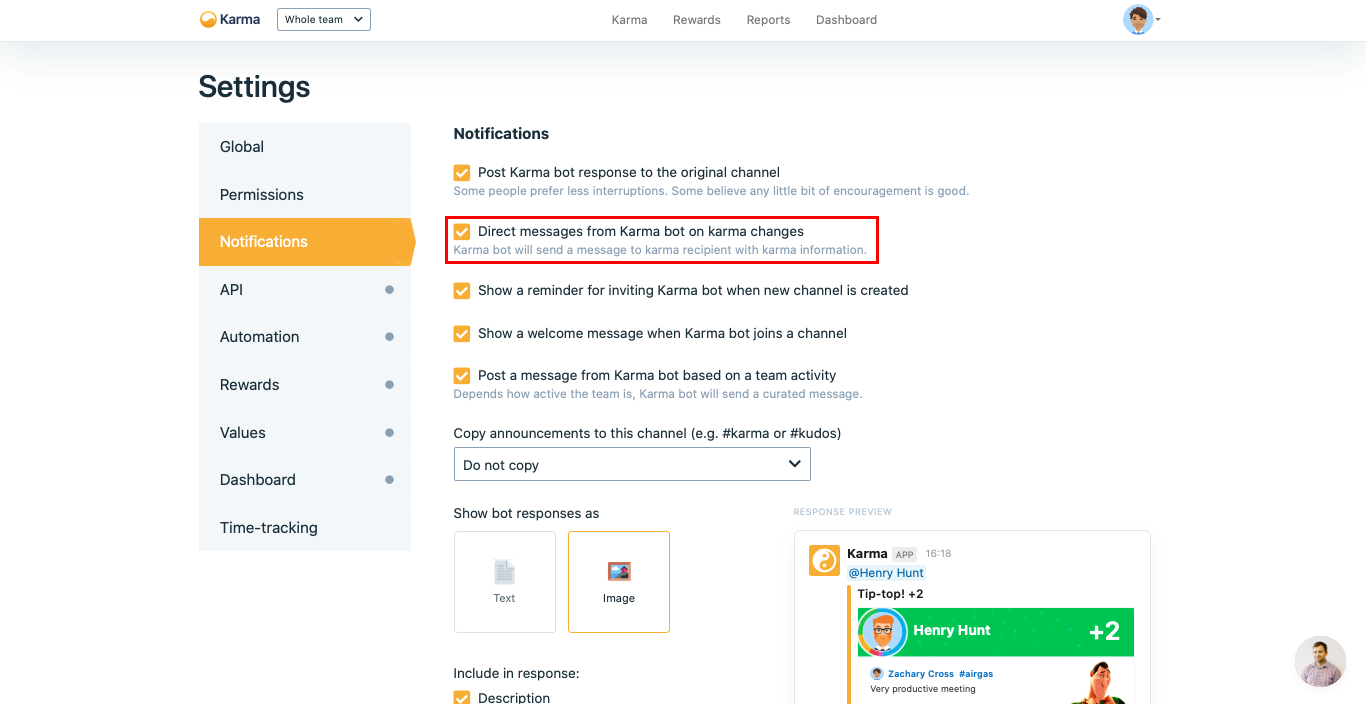Image resolution: width=1366 pixels, height=704 pixels.
Task: Disable direct messages from Karma bot checkbox
Action: click(462, 232)
